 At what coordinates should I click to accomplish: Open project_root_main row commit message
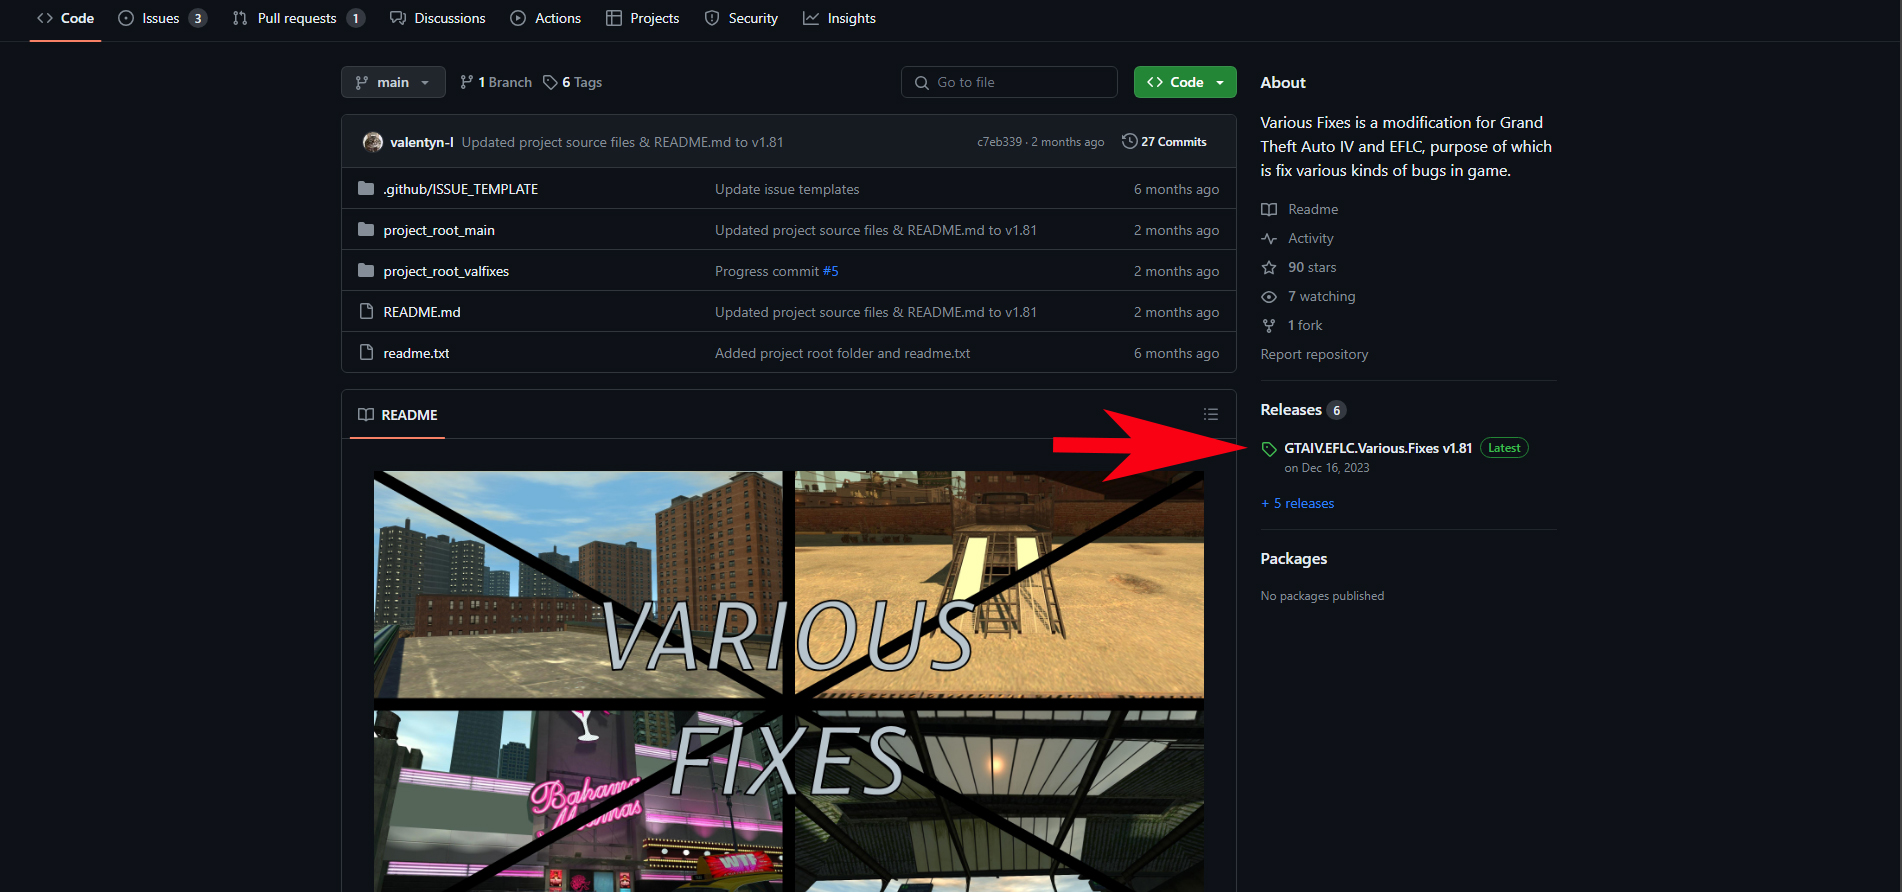[x=876, y=230]
